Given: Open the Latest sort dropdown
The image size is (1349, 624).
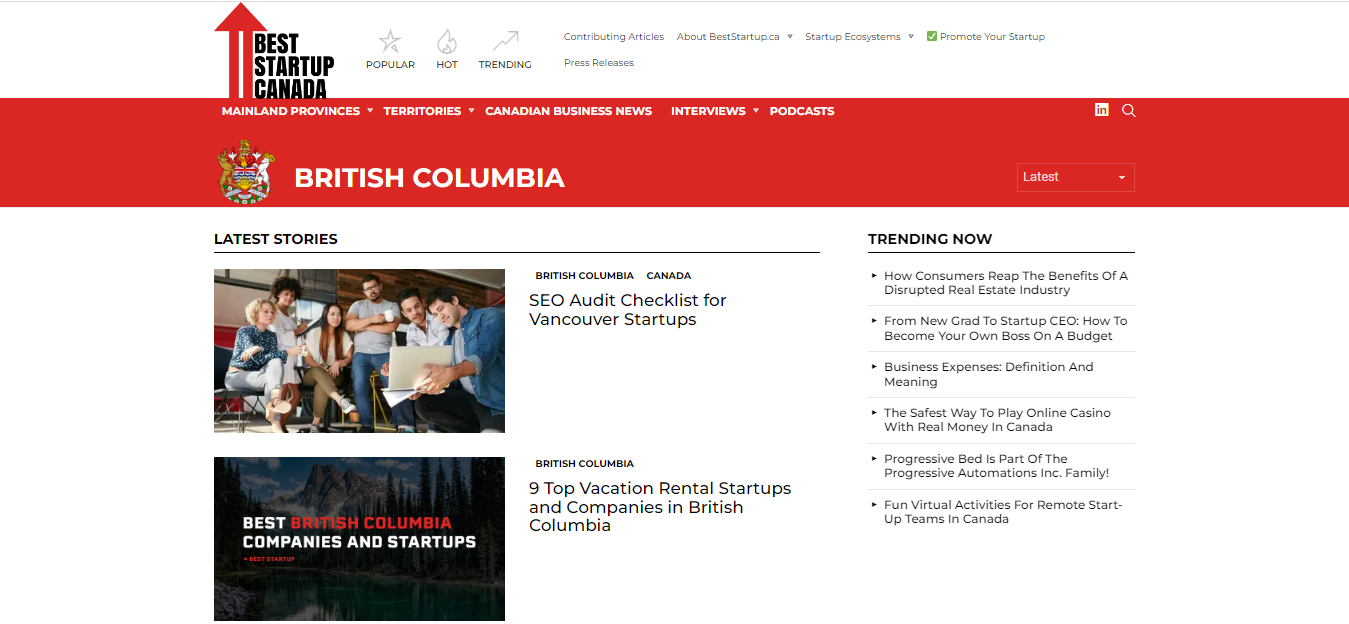Looking at the screenshot, I should point(1075,177).
